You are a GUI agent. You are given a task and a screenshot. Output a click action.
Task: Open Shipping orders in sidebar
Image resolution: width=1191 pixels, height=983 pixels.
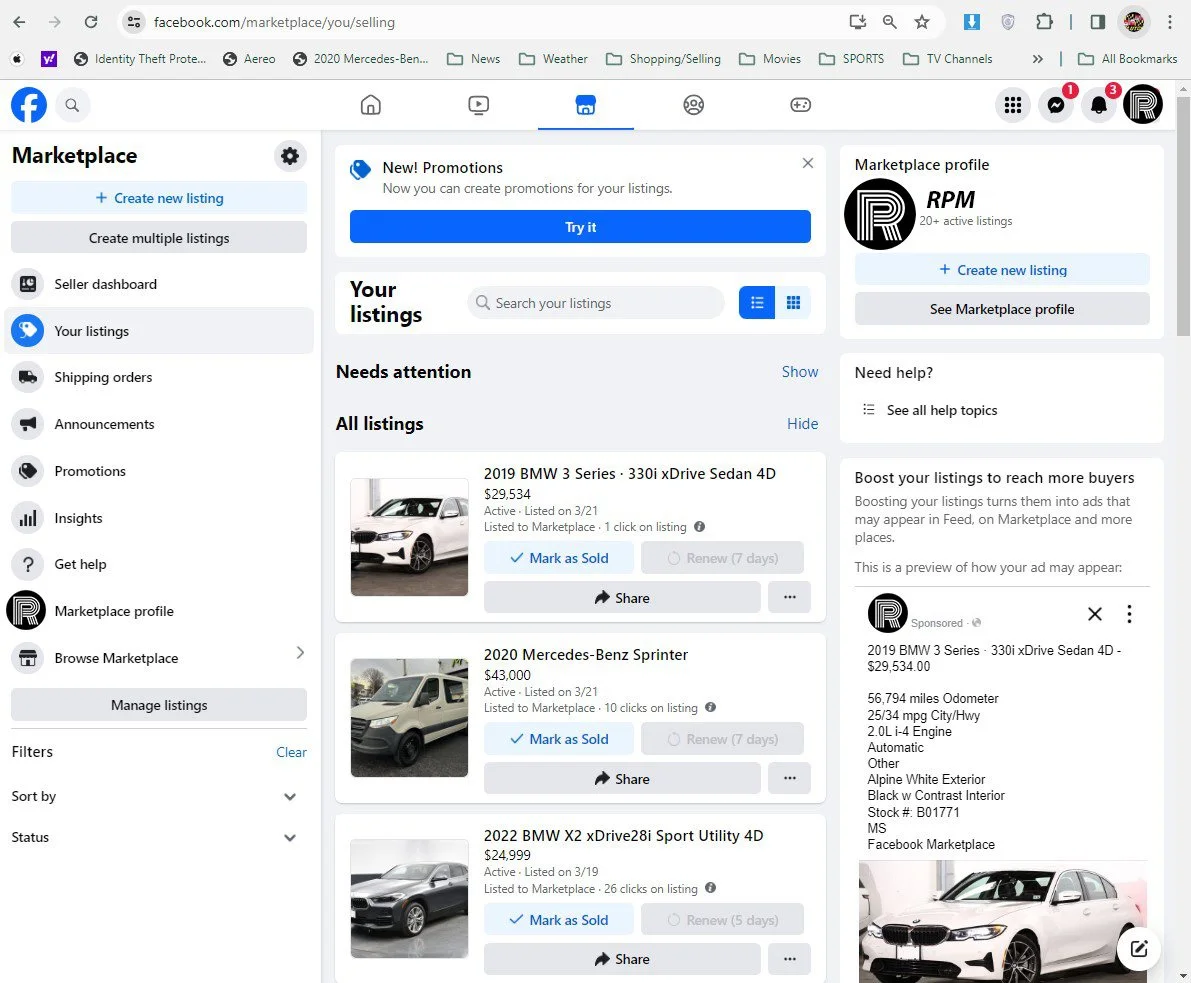point(159,378)
